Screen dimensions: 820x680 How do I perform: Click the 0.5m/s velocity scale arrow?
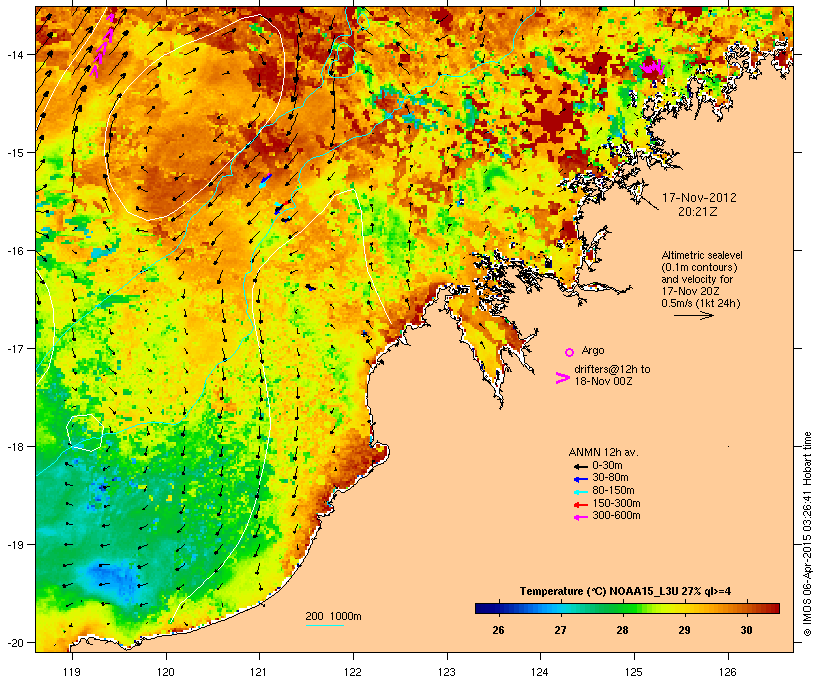693,315
